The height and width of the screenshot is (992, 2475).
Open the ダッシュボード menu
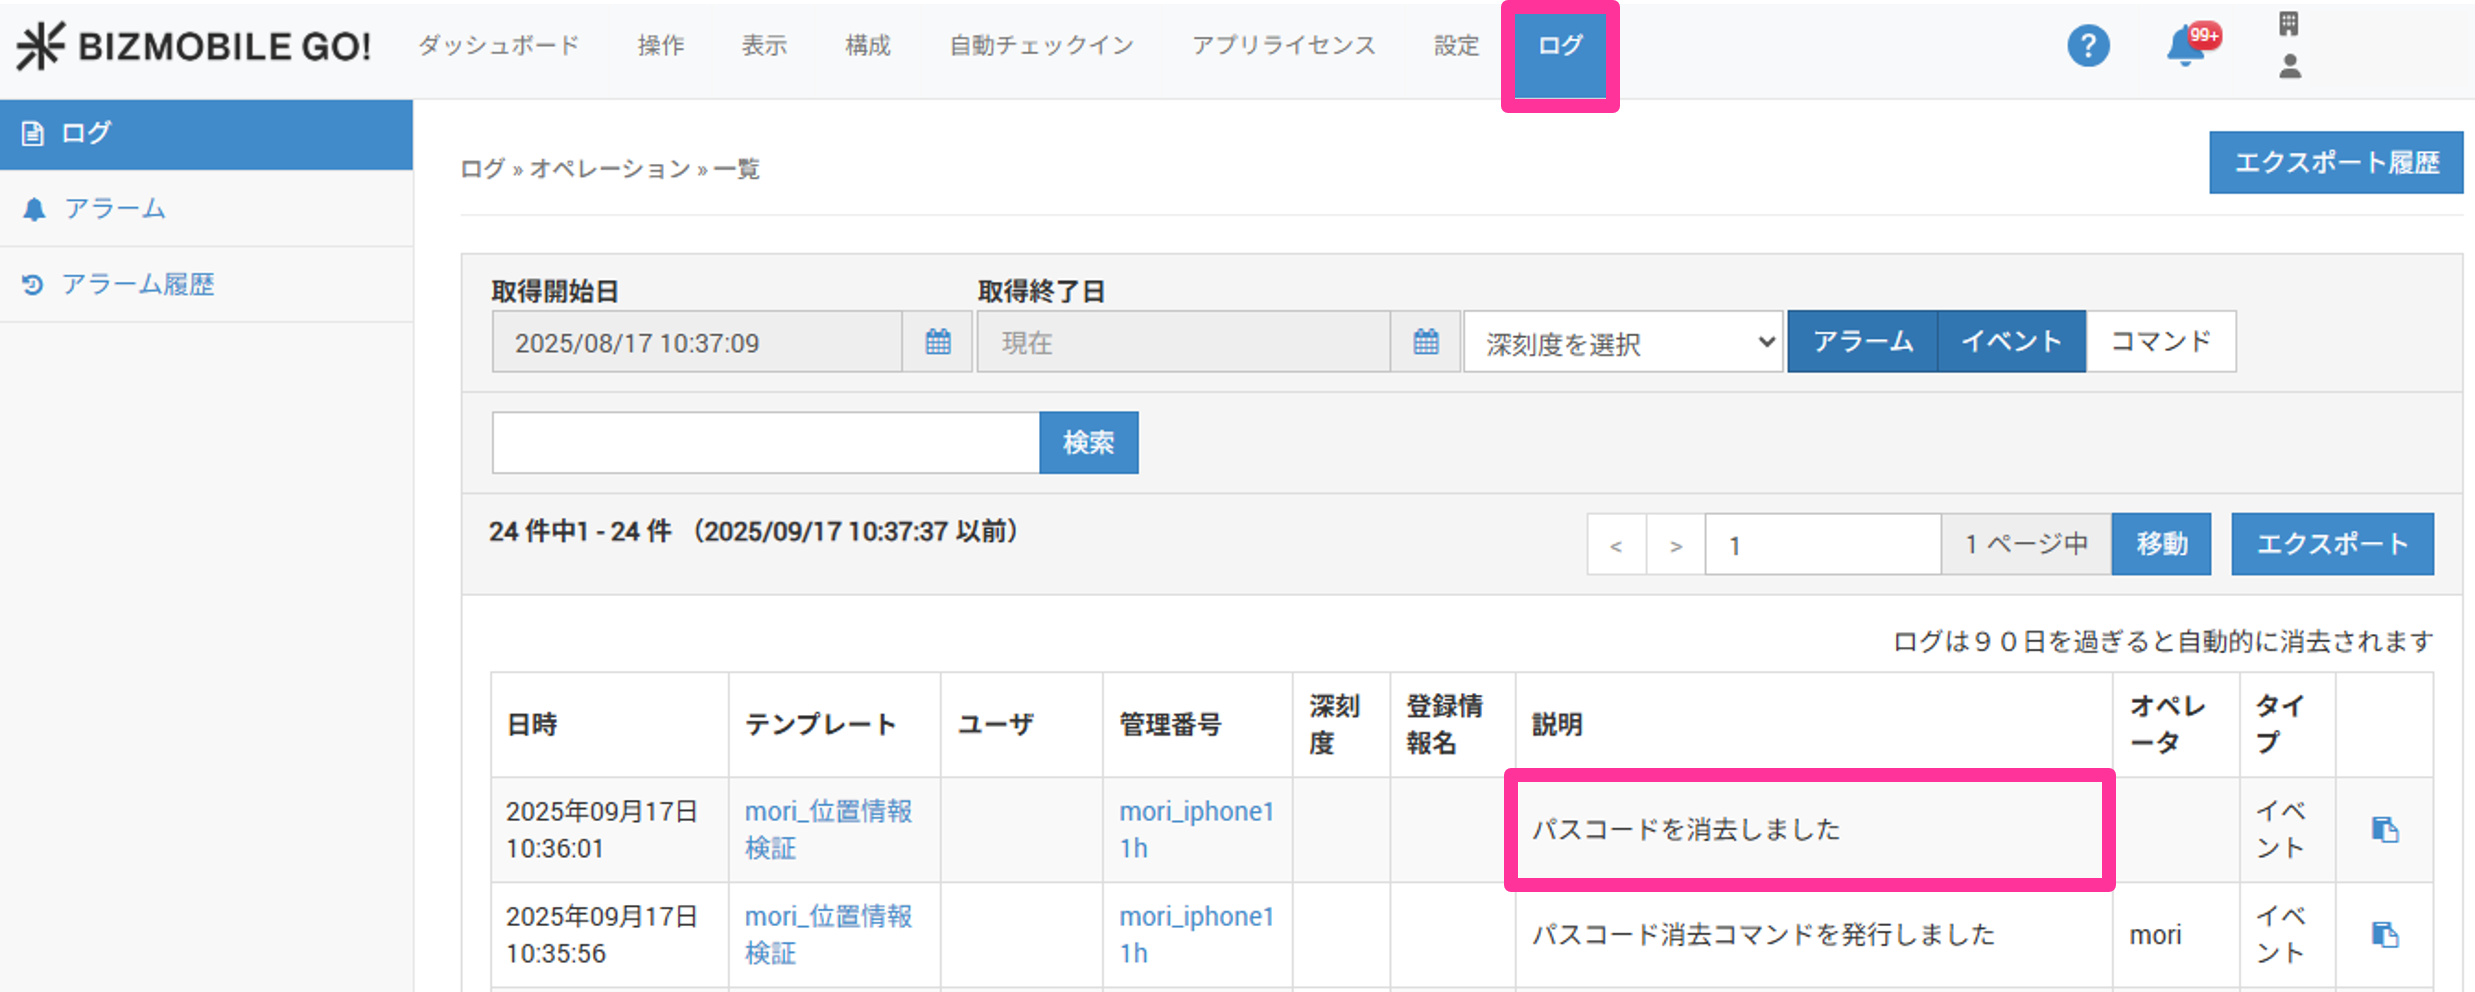point(498,46)
